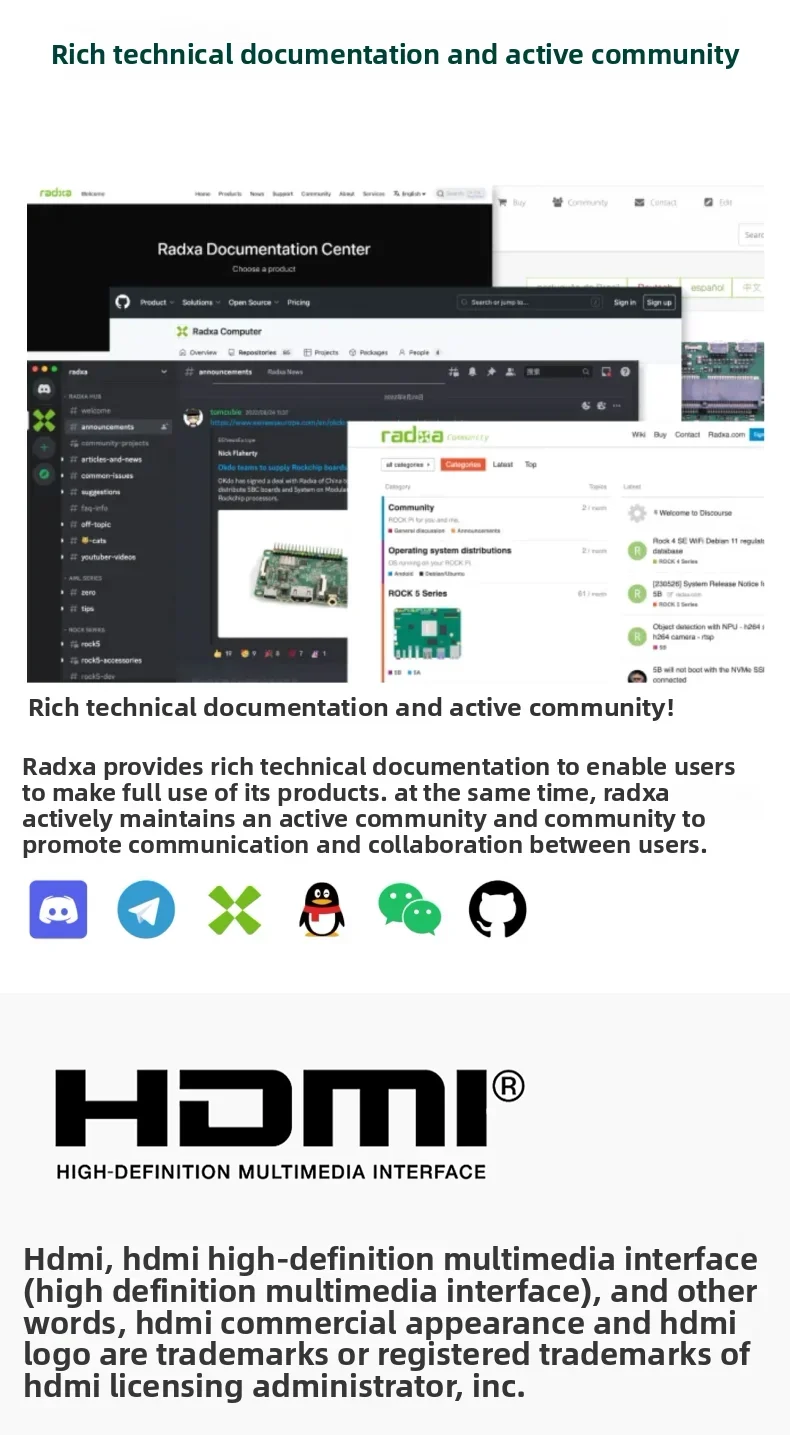
Task: Click the Discord search box in the channel header
Action: (x=558, y=371)
